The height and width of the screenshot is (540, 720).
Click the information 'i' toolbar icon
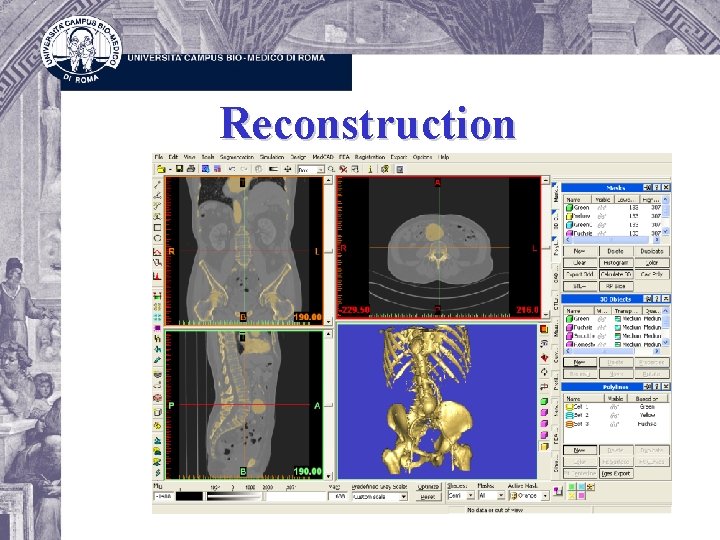(x=370, y=169)
